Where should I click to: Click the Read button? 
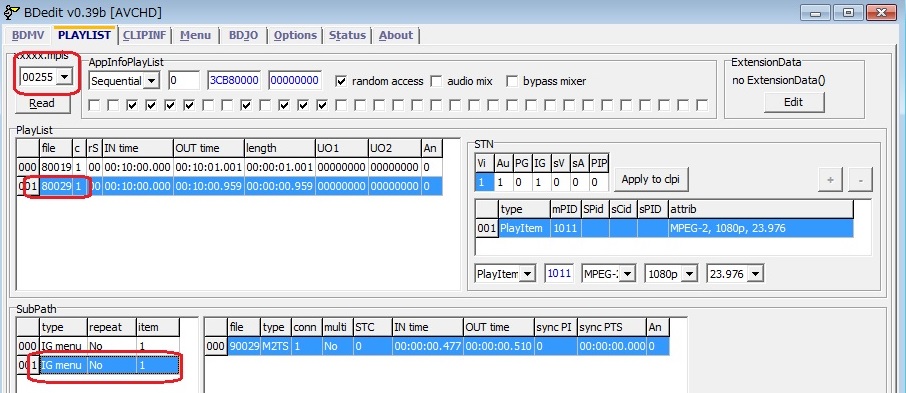(x=42, y=103)
